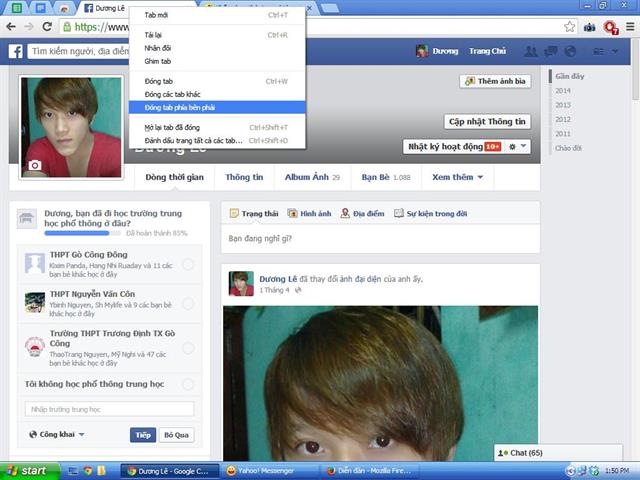Expand the header account dropdown arrow

tap(615, 51)
